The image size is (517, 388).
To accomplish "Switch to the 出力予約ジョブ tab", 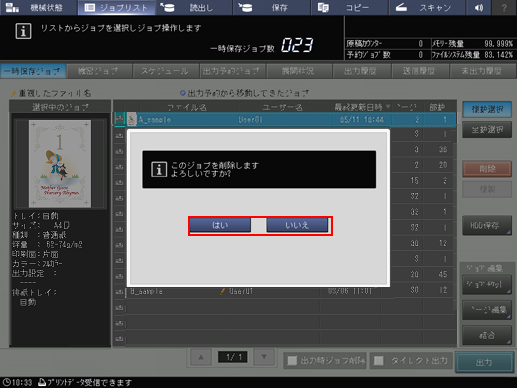I will [232, 71].
